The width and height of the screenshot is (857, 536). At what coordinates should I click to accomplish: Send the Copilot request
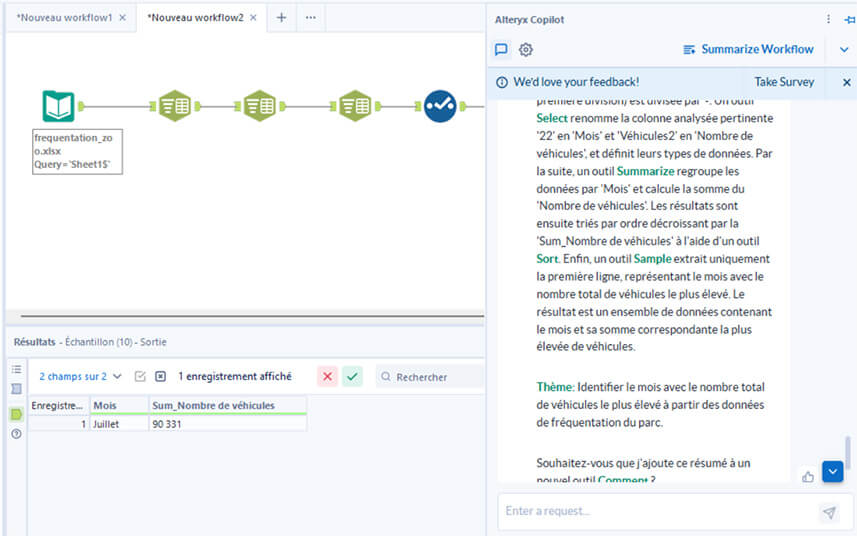click(x=830, y=513)
